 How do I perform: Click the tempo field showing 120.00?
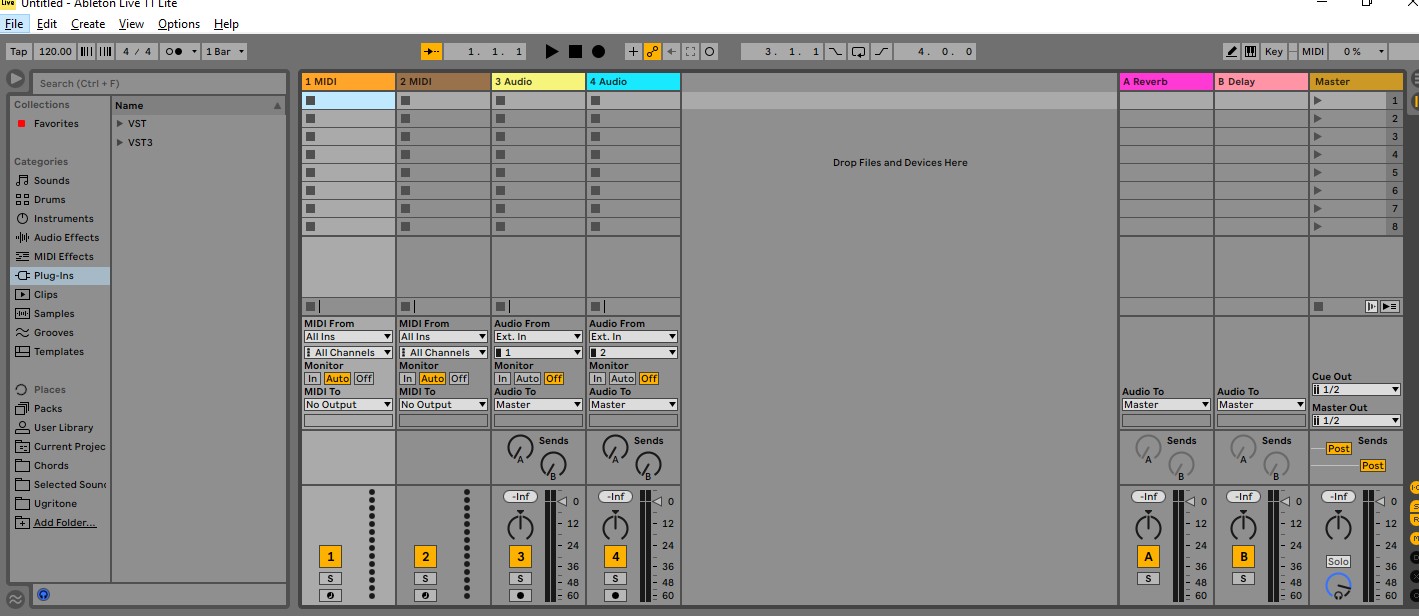pyautogui.click(x=55, y=51)
